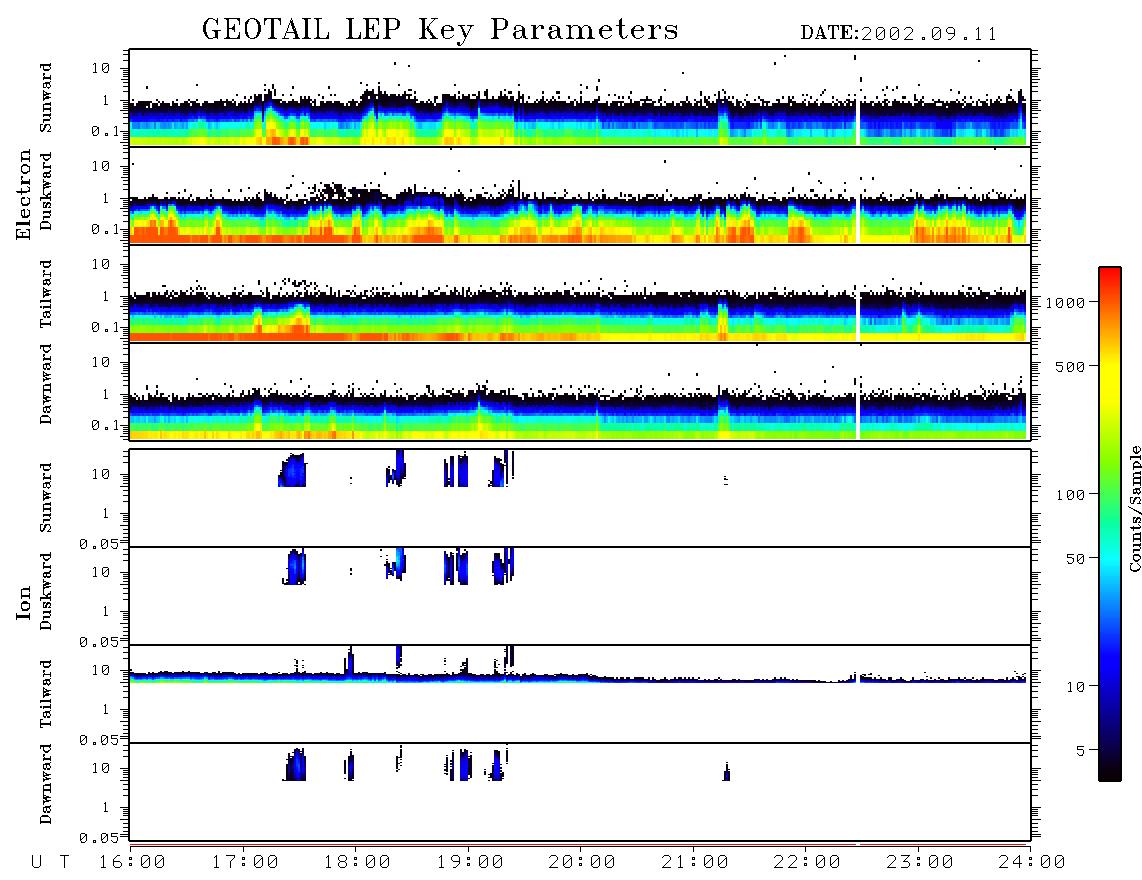
Task: Click inside the Ion Tailward spectrogram panel
Action: [580, 694]
